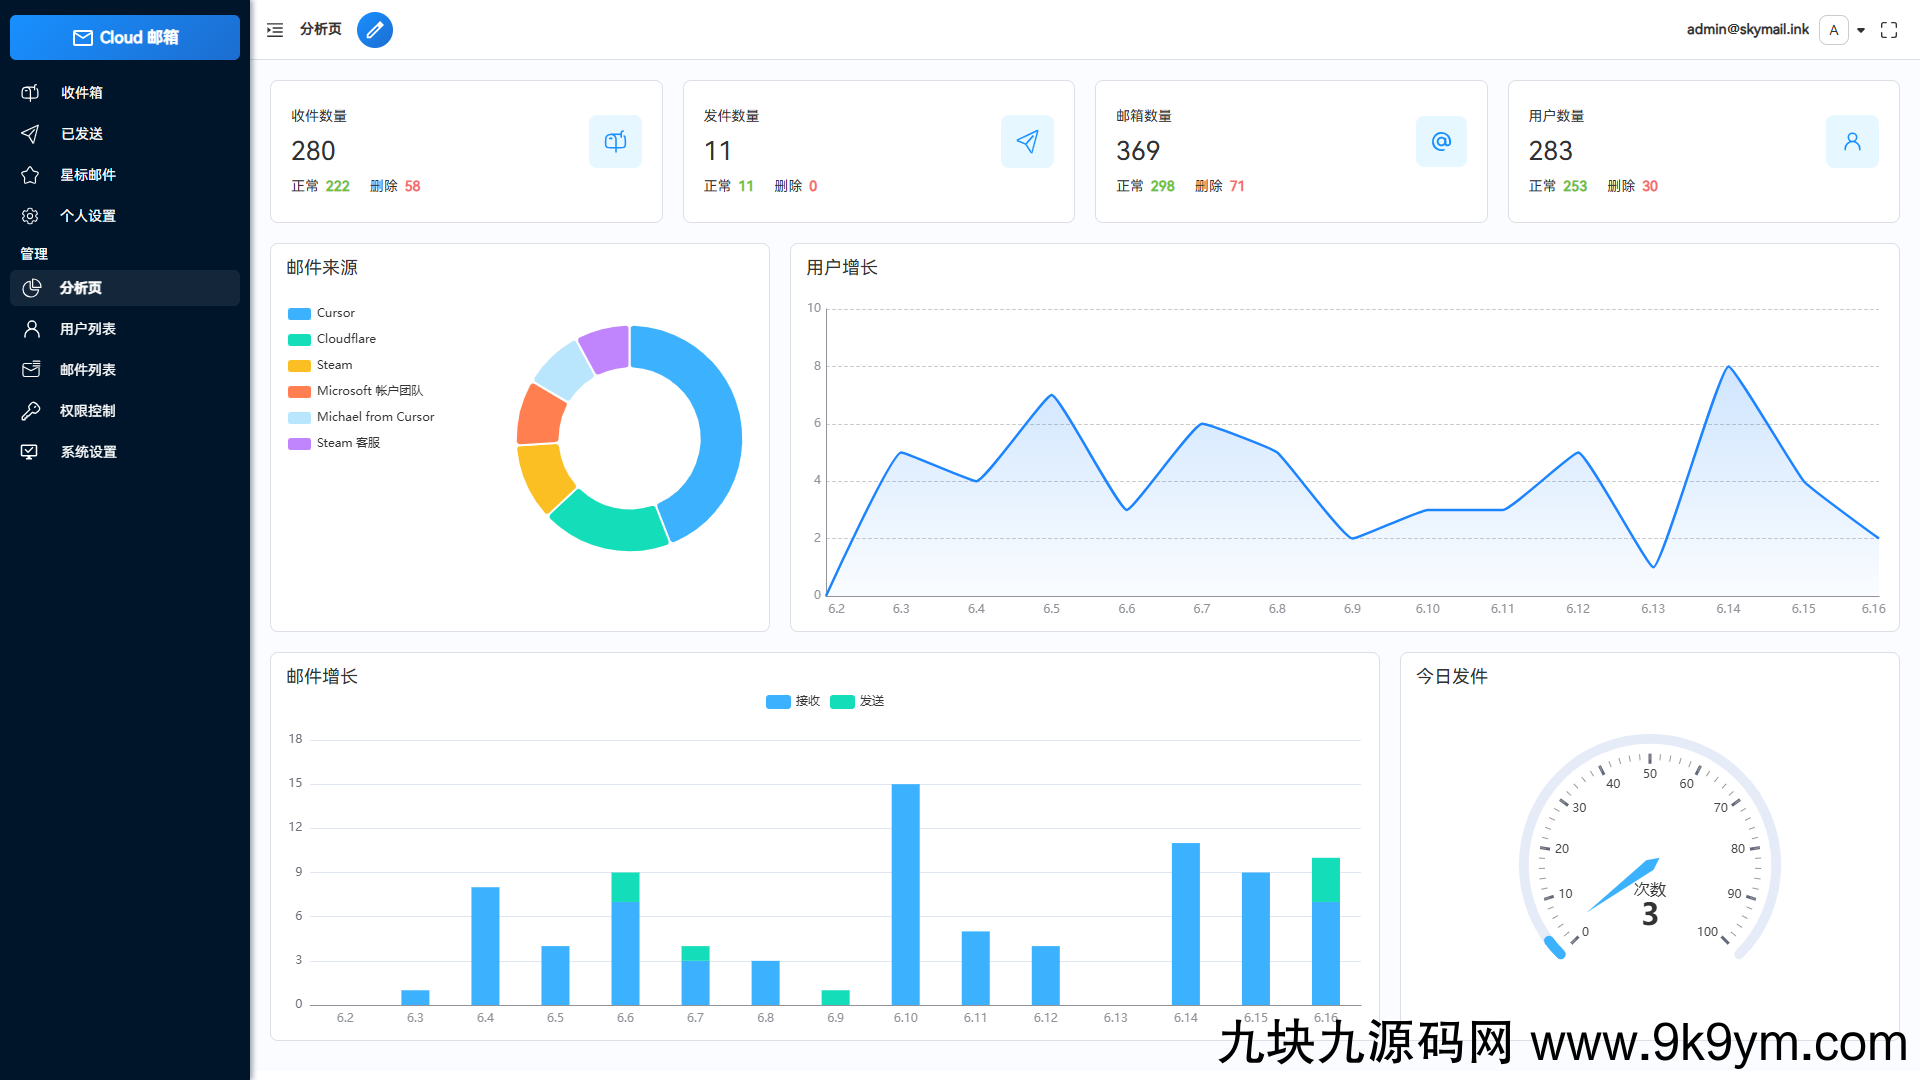Open 星标邮件 starred mail section
This screenshot has height=1080, width=1920.
point(30,174)
